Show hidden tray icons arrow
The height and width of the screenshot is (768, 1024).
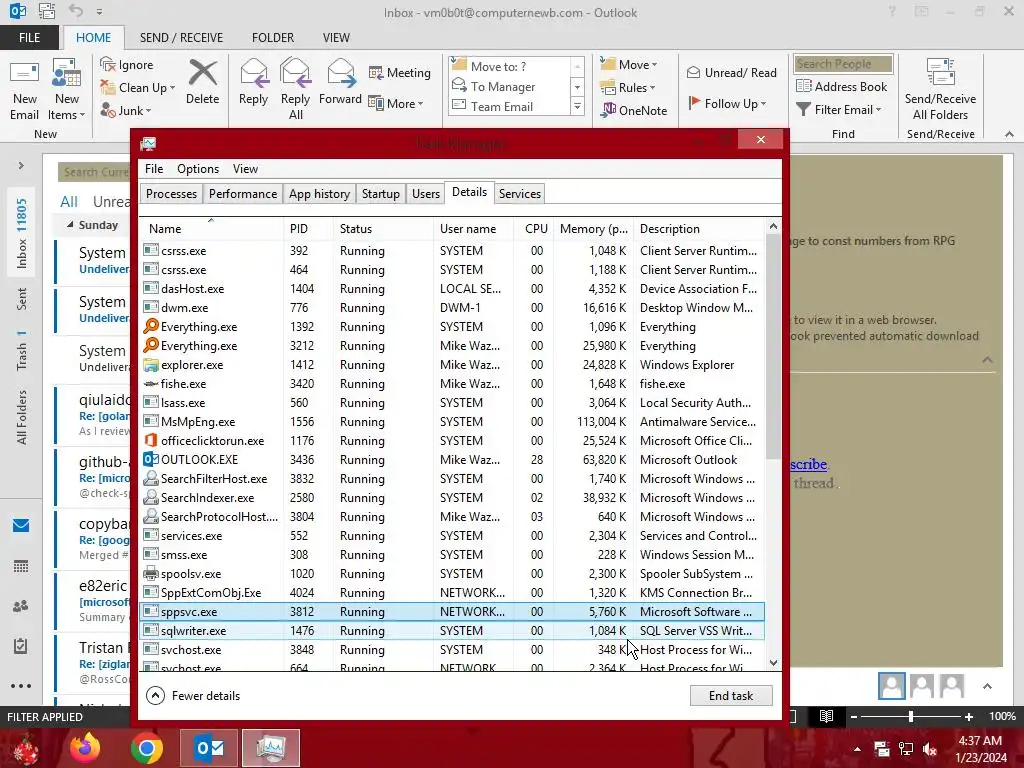(x=857, y=749)
